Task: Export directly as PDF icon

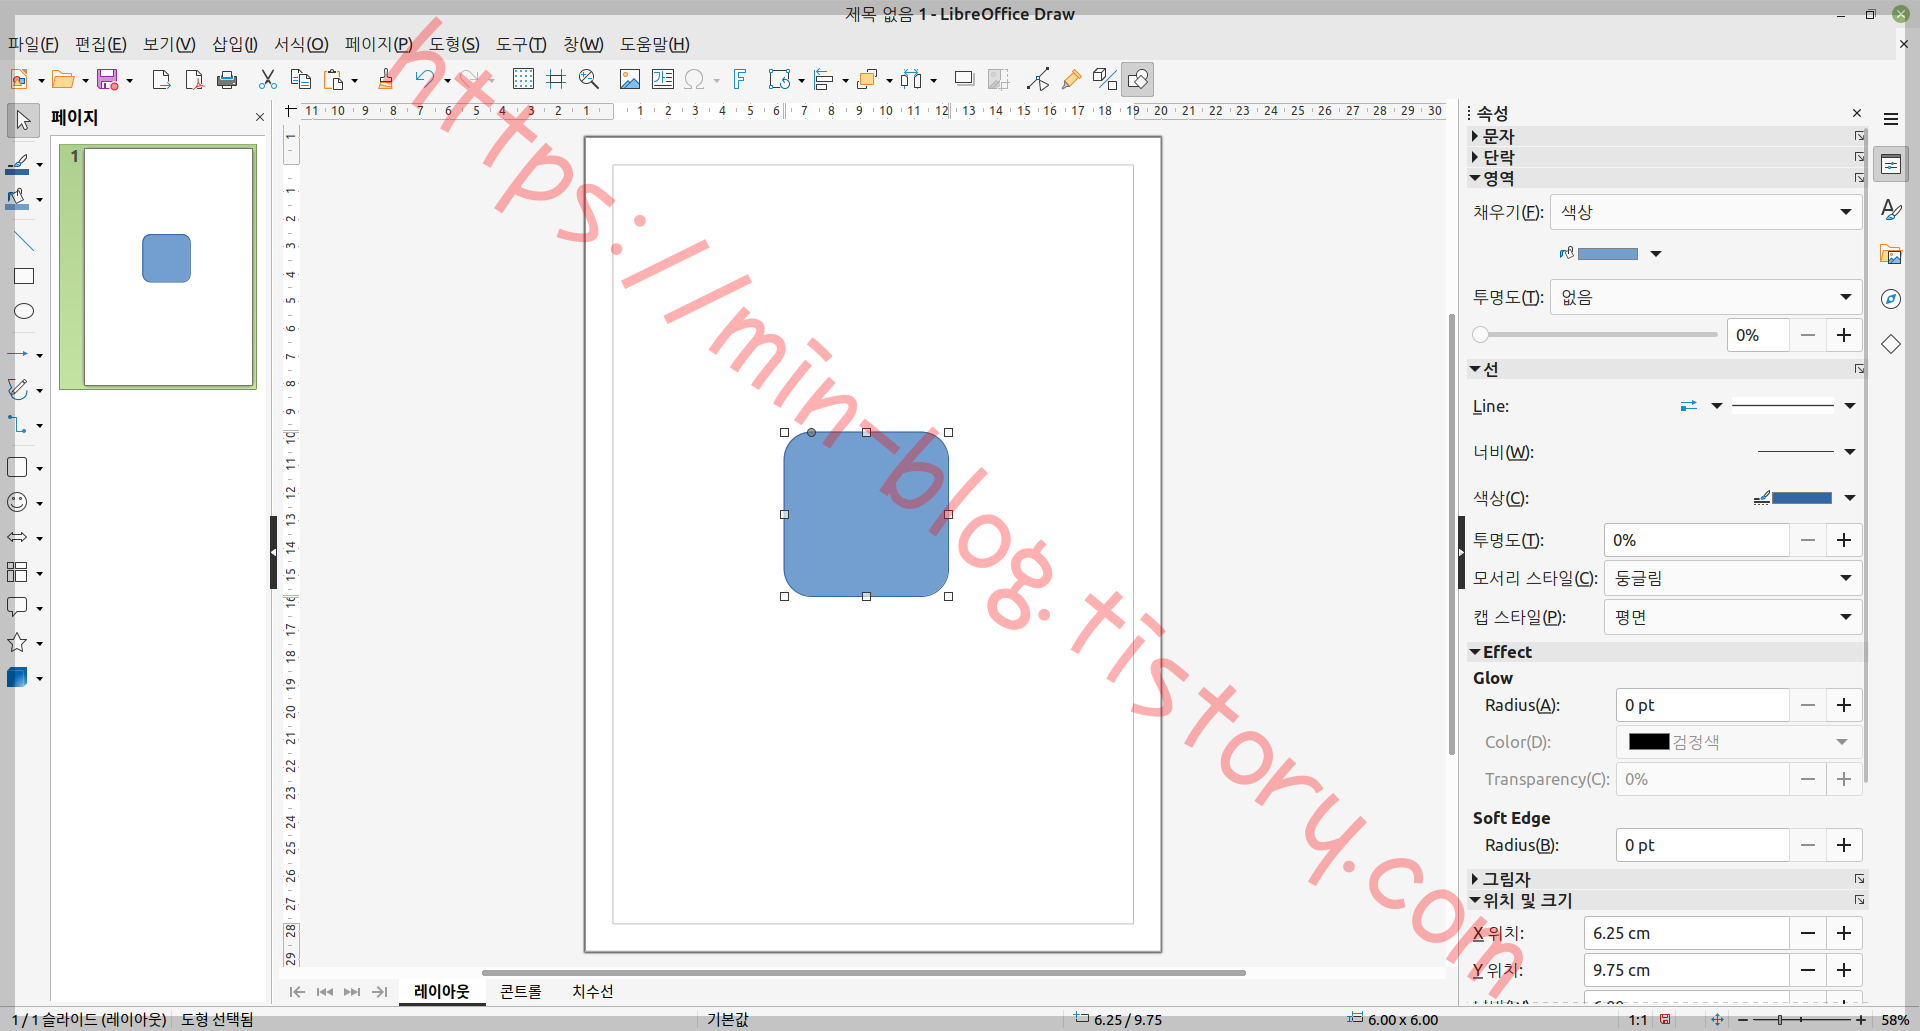Action: [194, 79]
